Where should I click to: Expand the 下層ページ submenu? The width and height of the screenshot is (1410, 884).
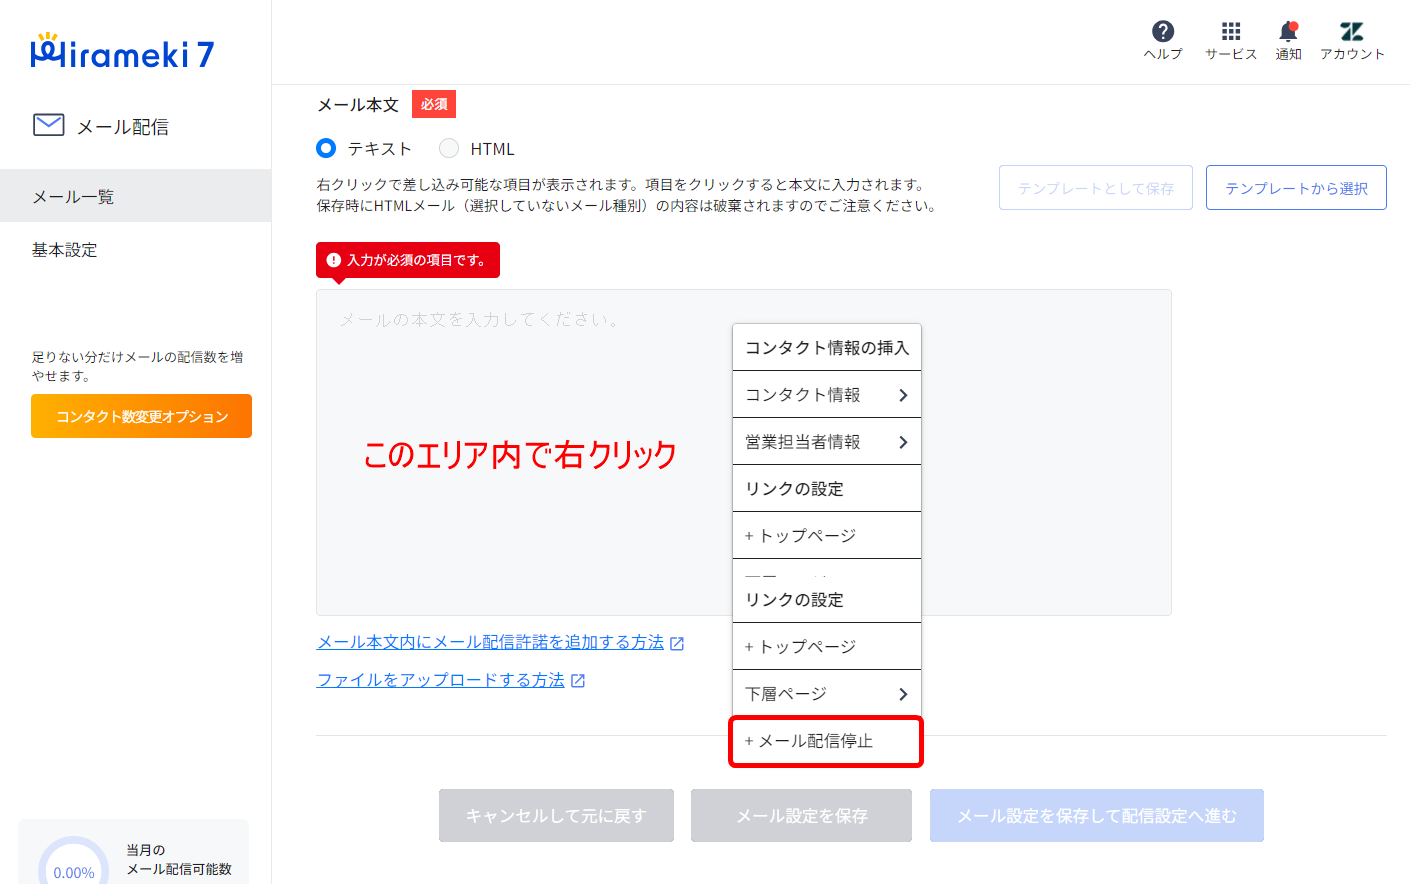pos(826,694)
